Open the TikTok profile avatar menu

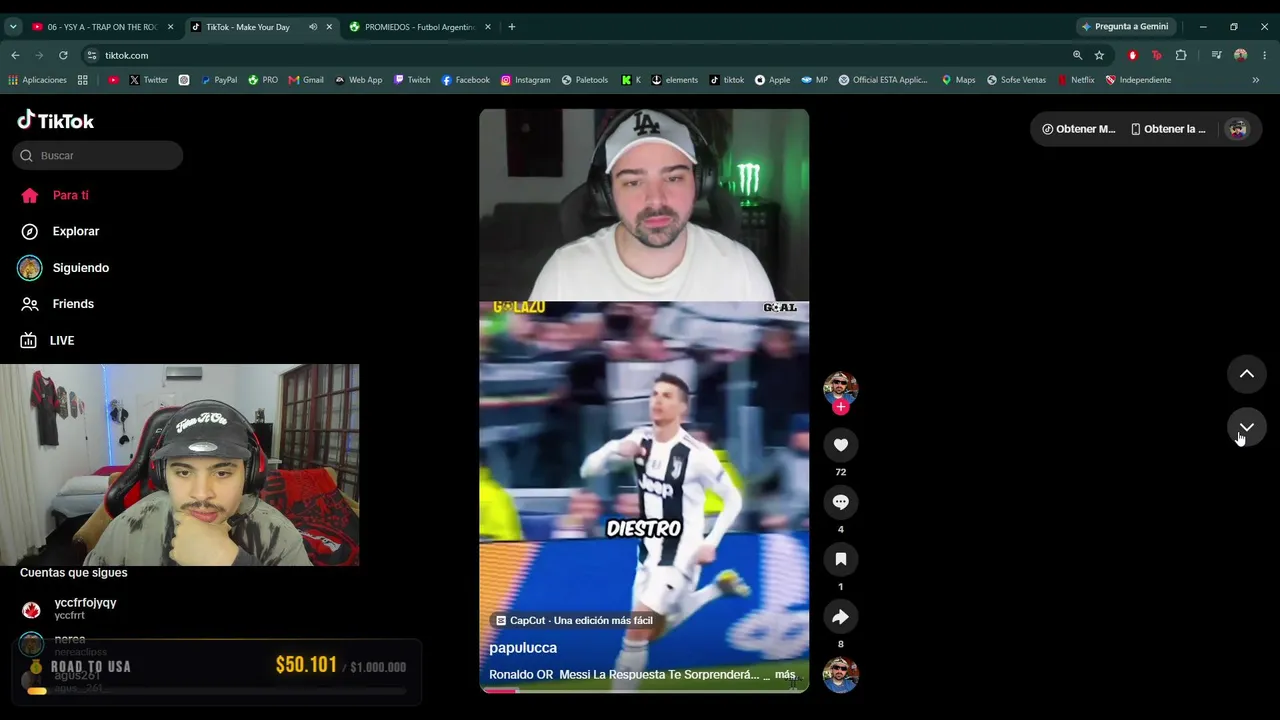1238,129
